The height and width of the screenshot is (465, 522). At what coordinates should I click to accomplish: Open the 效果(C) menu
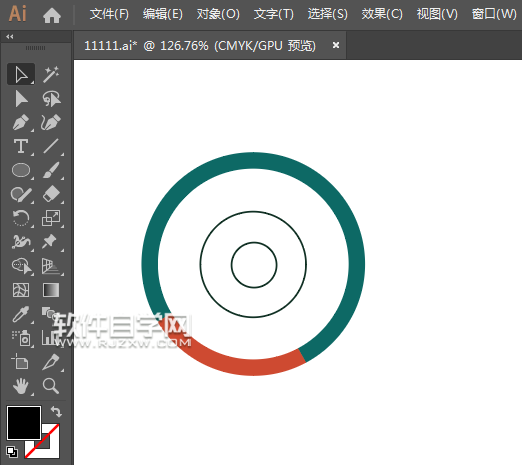(382, 14)
